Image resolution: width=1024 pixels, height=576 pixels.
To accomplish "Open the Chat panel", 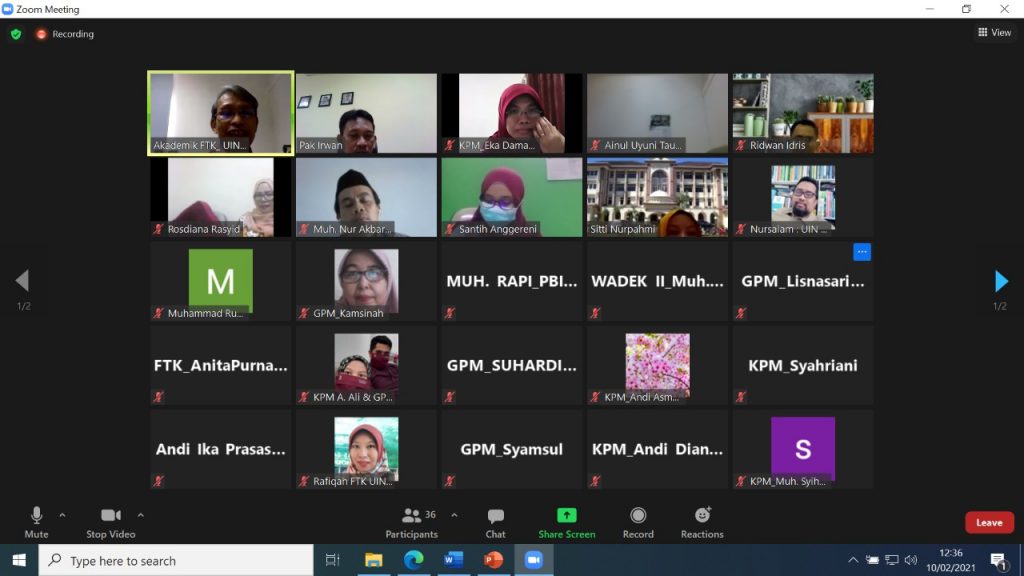I will [x=495, y=521].
